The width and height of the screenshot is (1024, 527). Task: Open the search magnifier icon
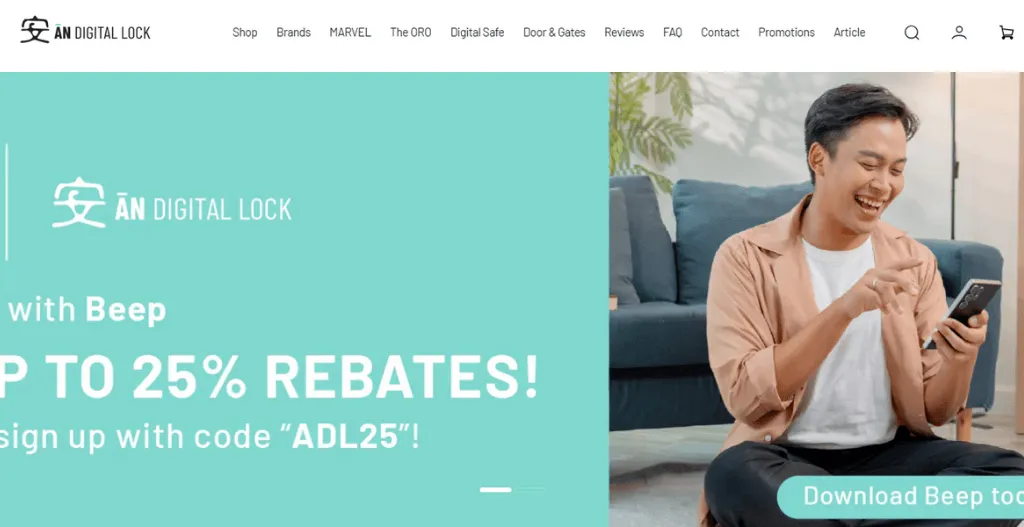click(912, 33)
